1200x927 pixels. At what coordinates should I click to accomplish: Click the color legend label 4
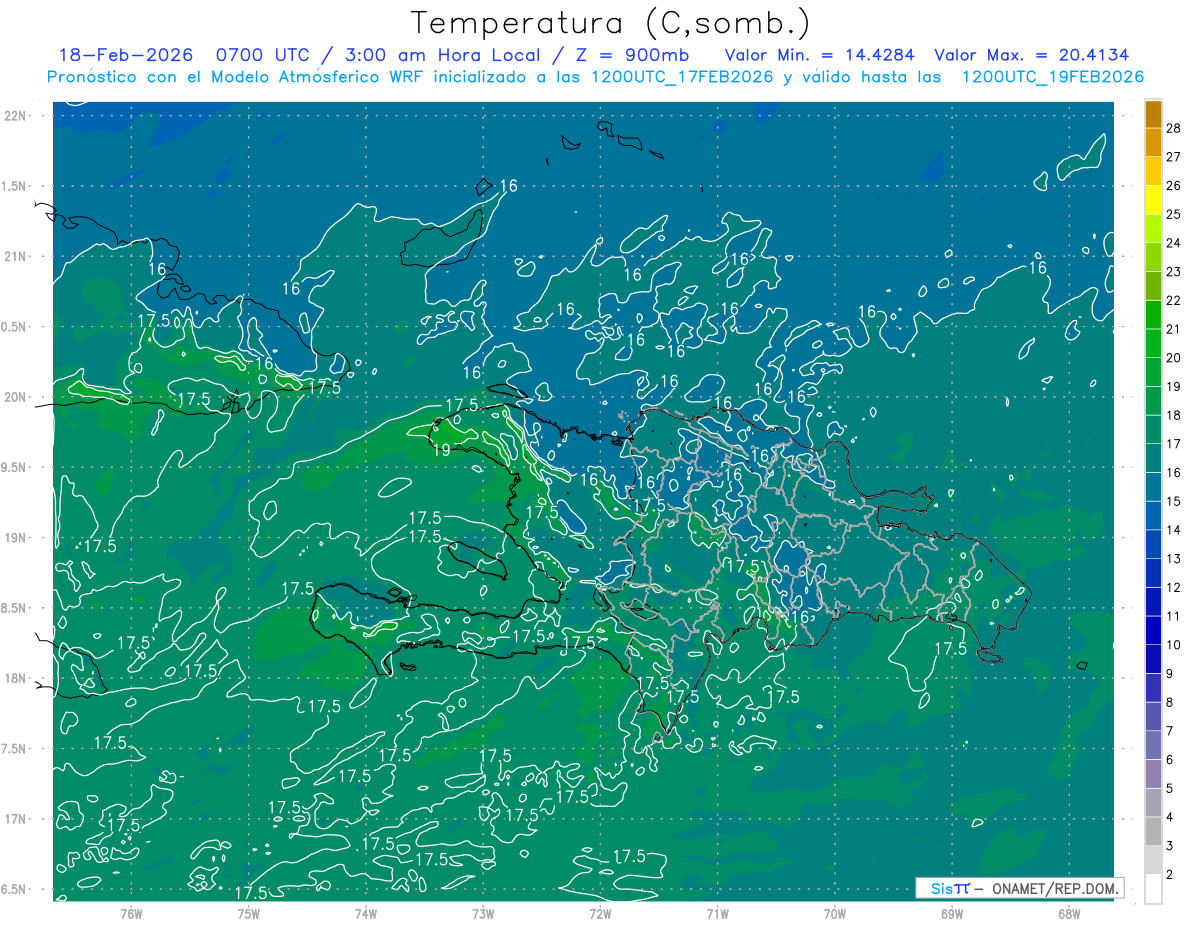click(1170, 817)
